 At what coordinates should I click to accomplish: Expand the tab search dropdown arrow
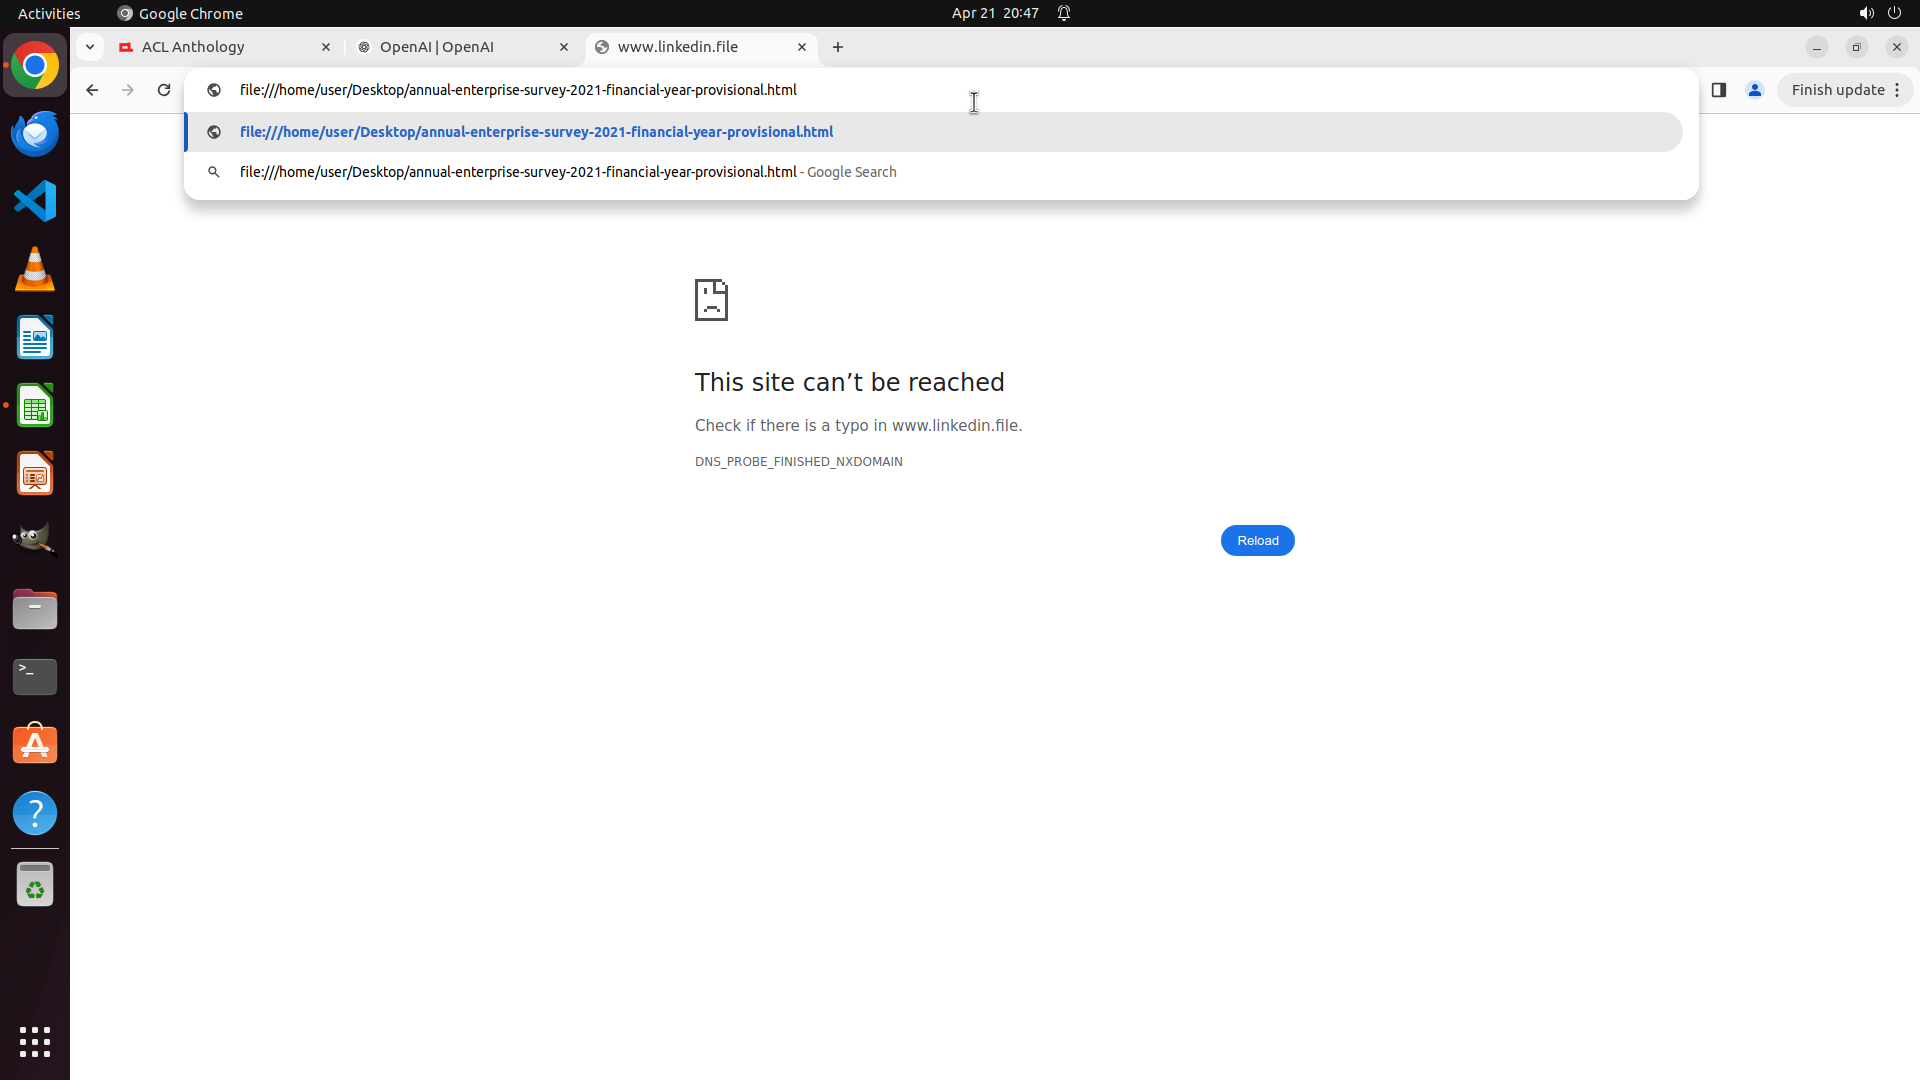(x=90, y=47)
